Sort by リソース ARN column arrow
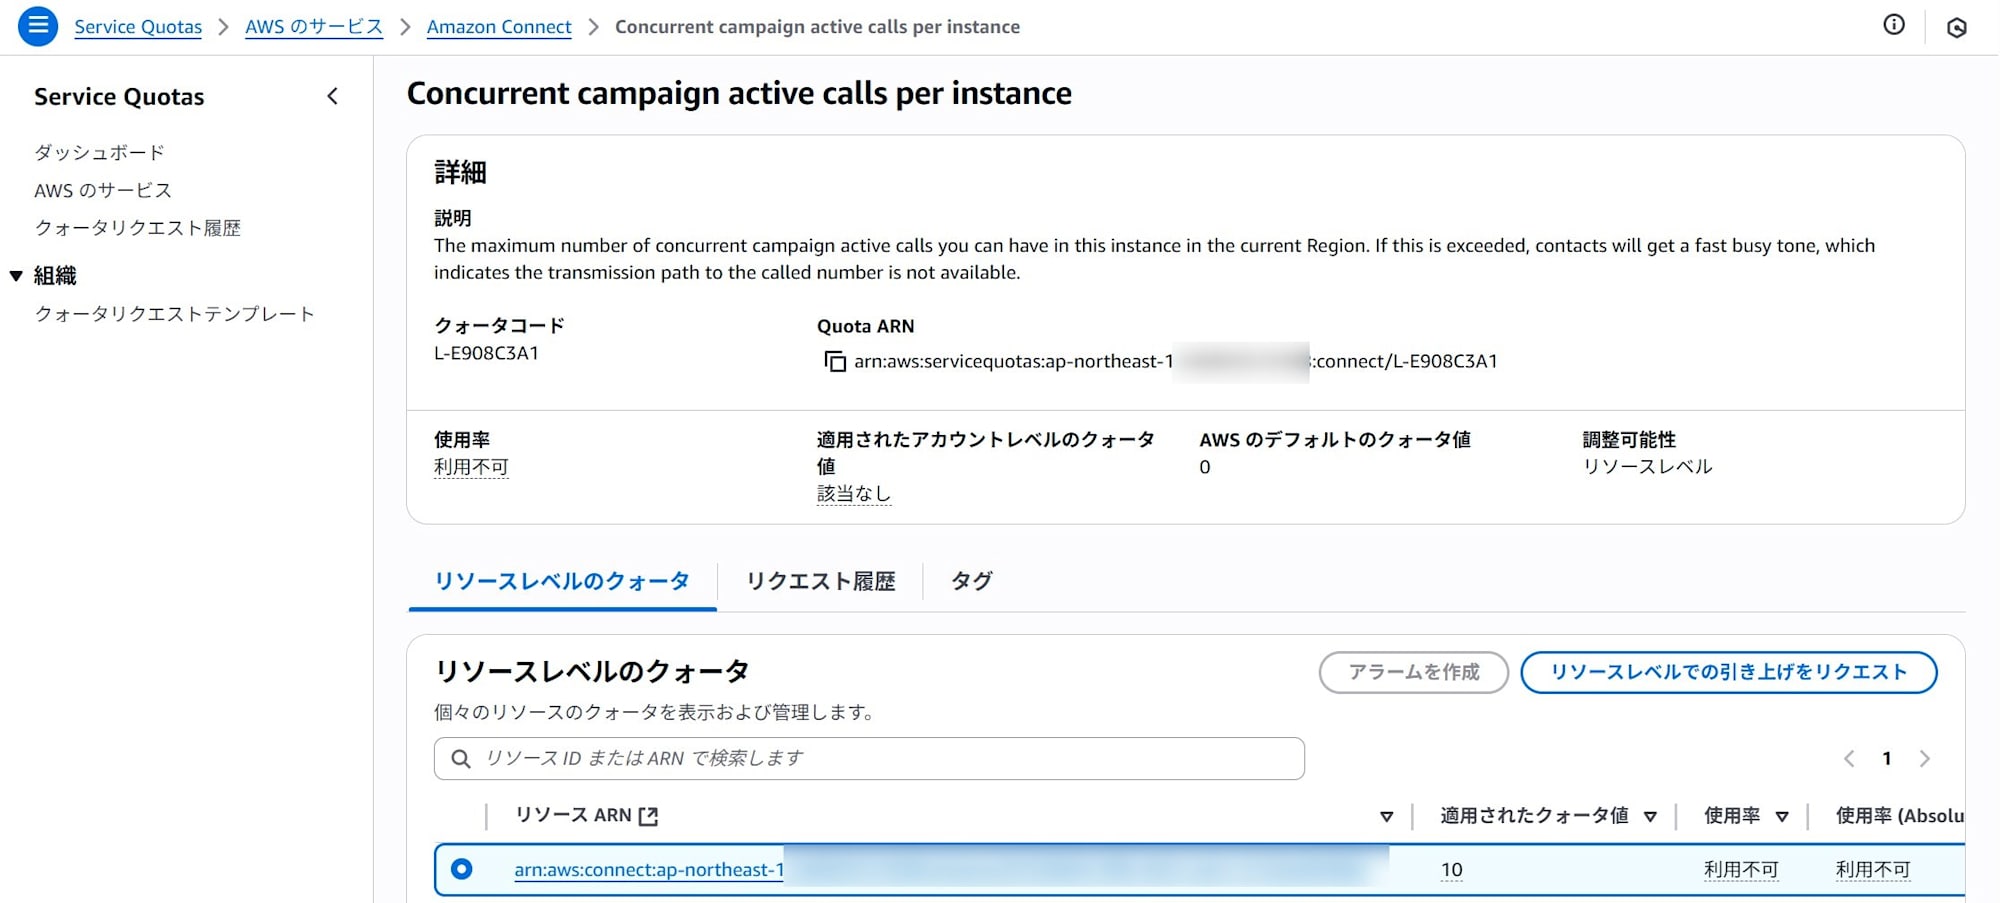2000x903 pixels. (x=1386, y=817)
